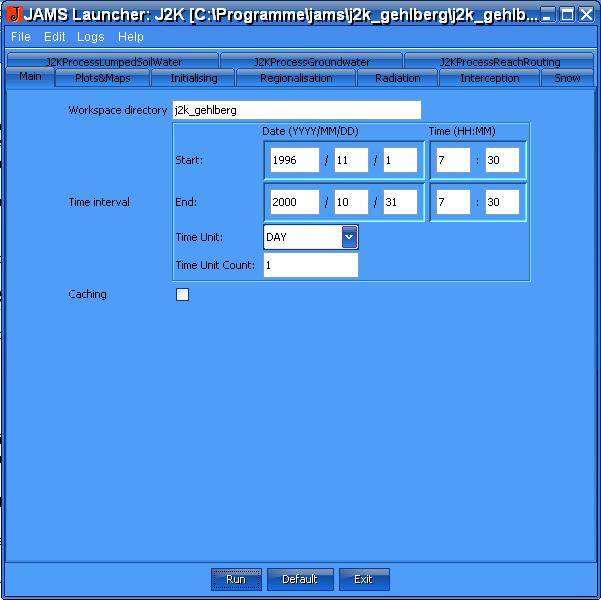Expand the Time Unit dropdown

pos(349,237)
